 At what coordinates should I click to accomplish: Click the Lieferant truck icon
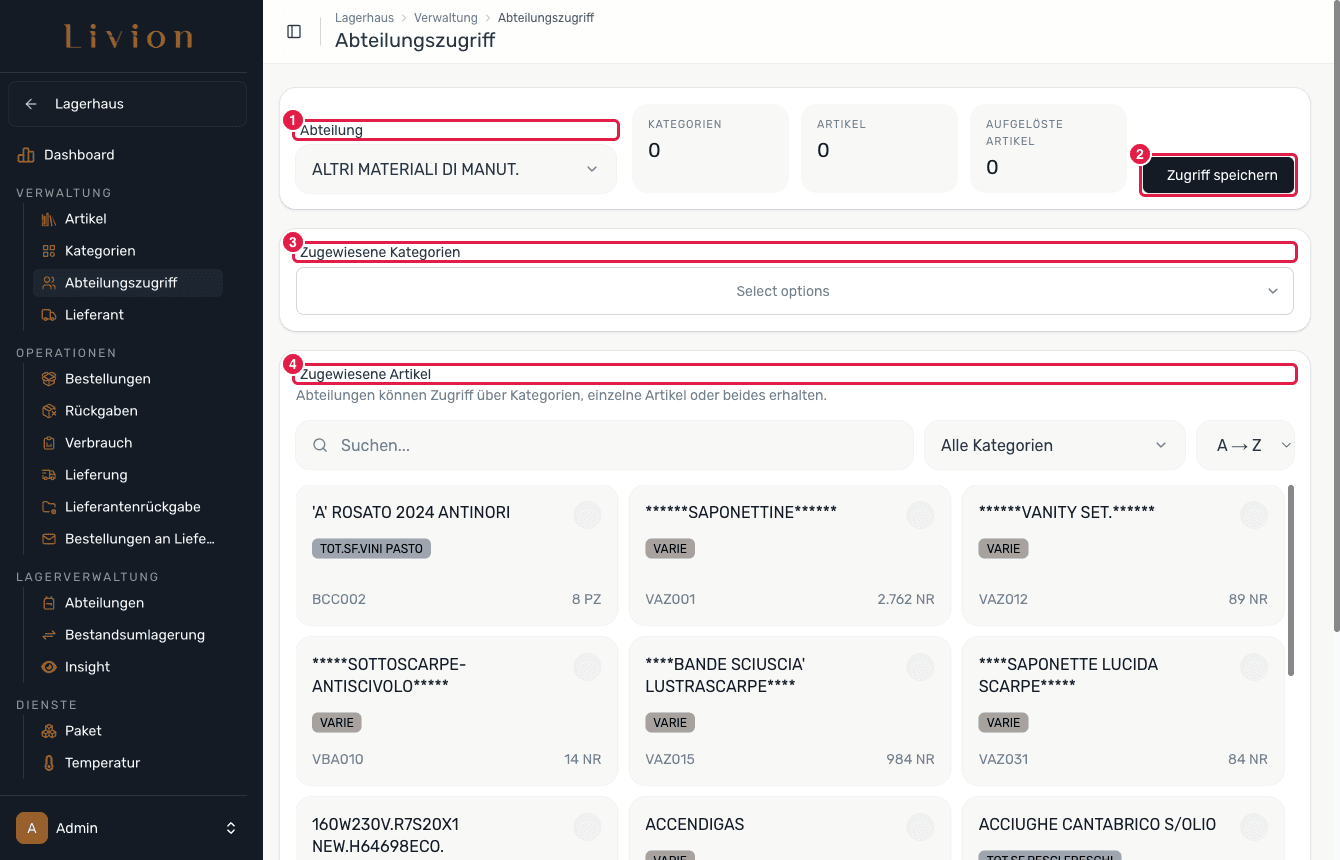coord(48,315)
